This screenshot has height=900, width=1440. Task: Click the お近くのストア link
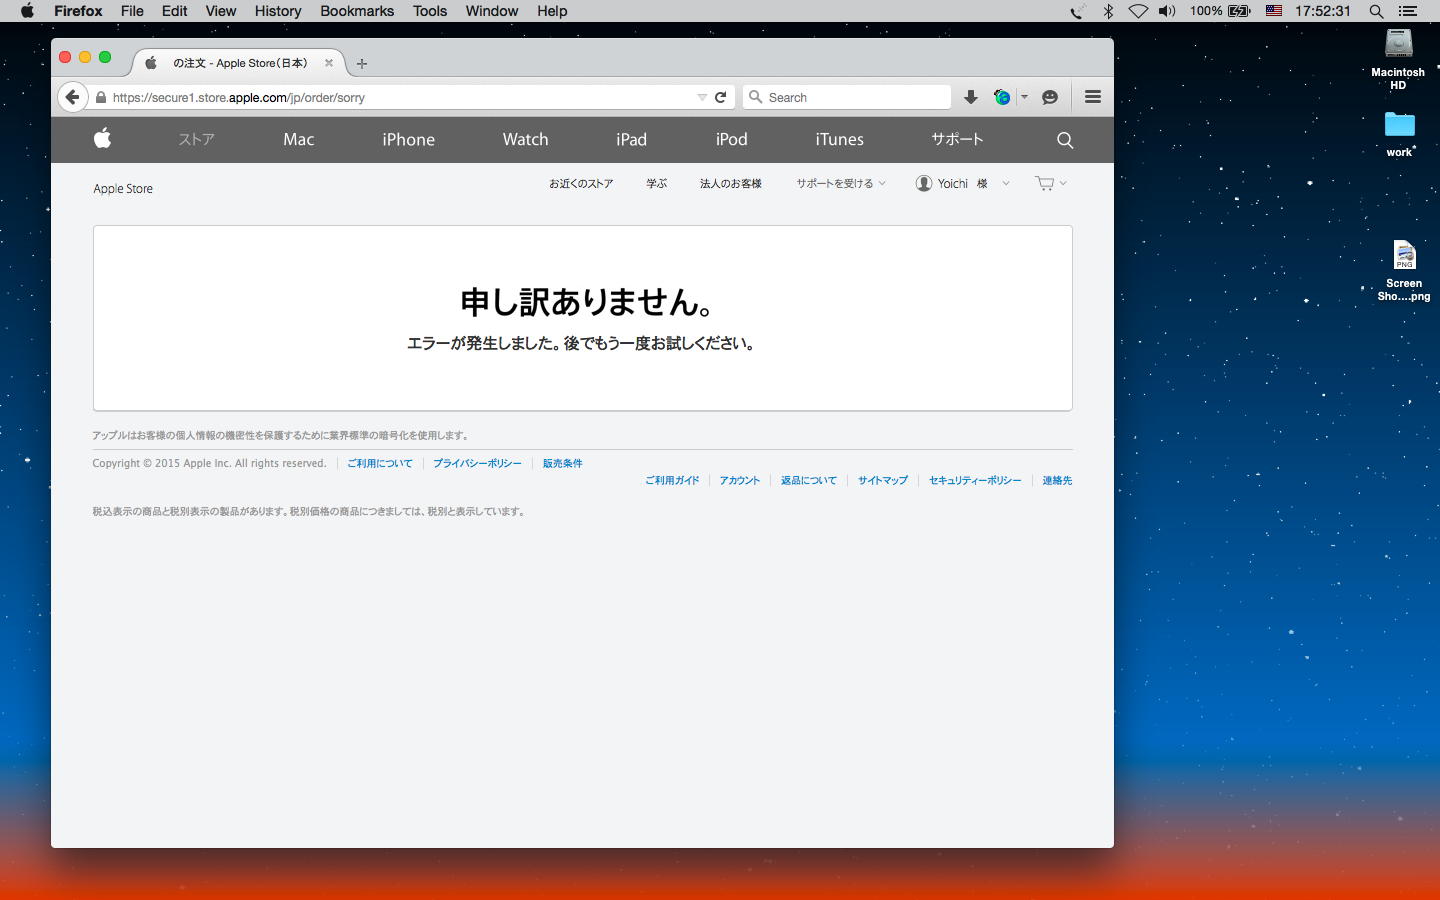coord(581,184)
